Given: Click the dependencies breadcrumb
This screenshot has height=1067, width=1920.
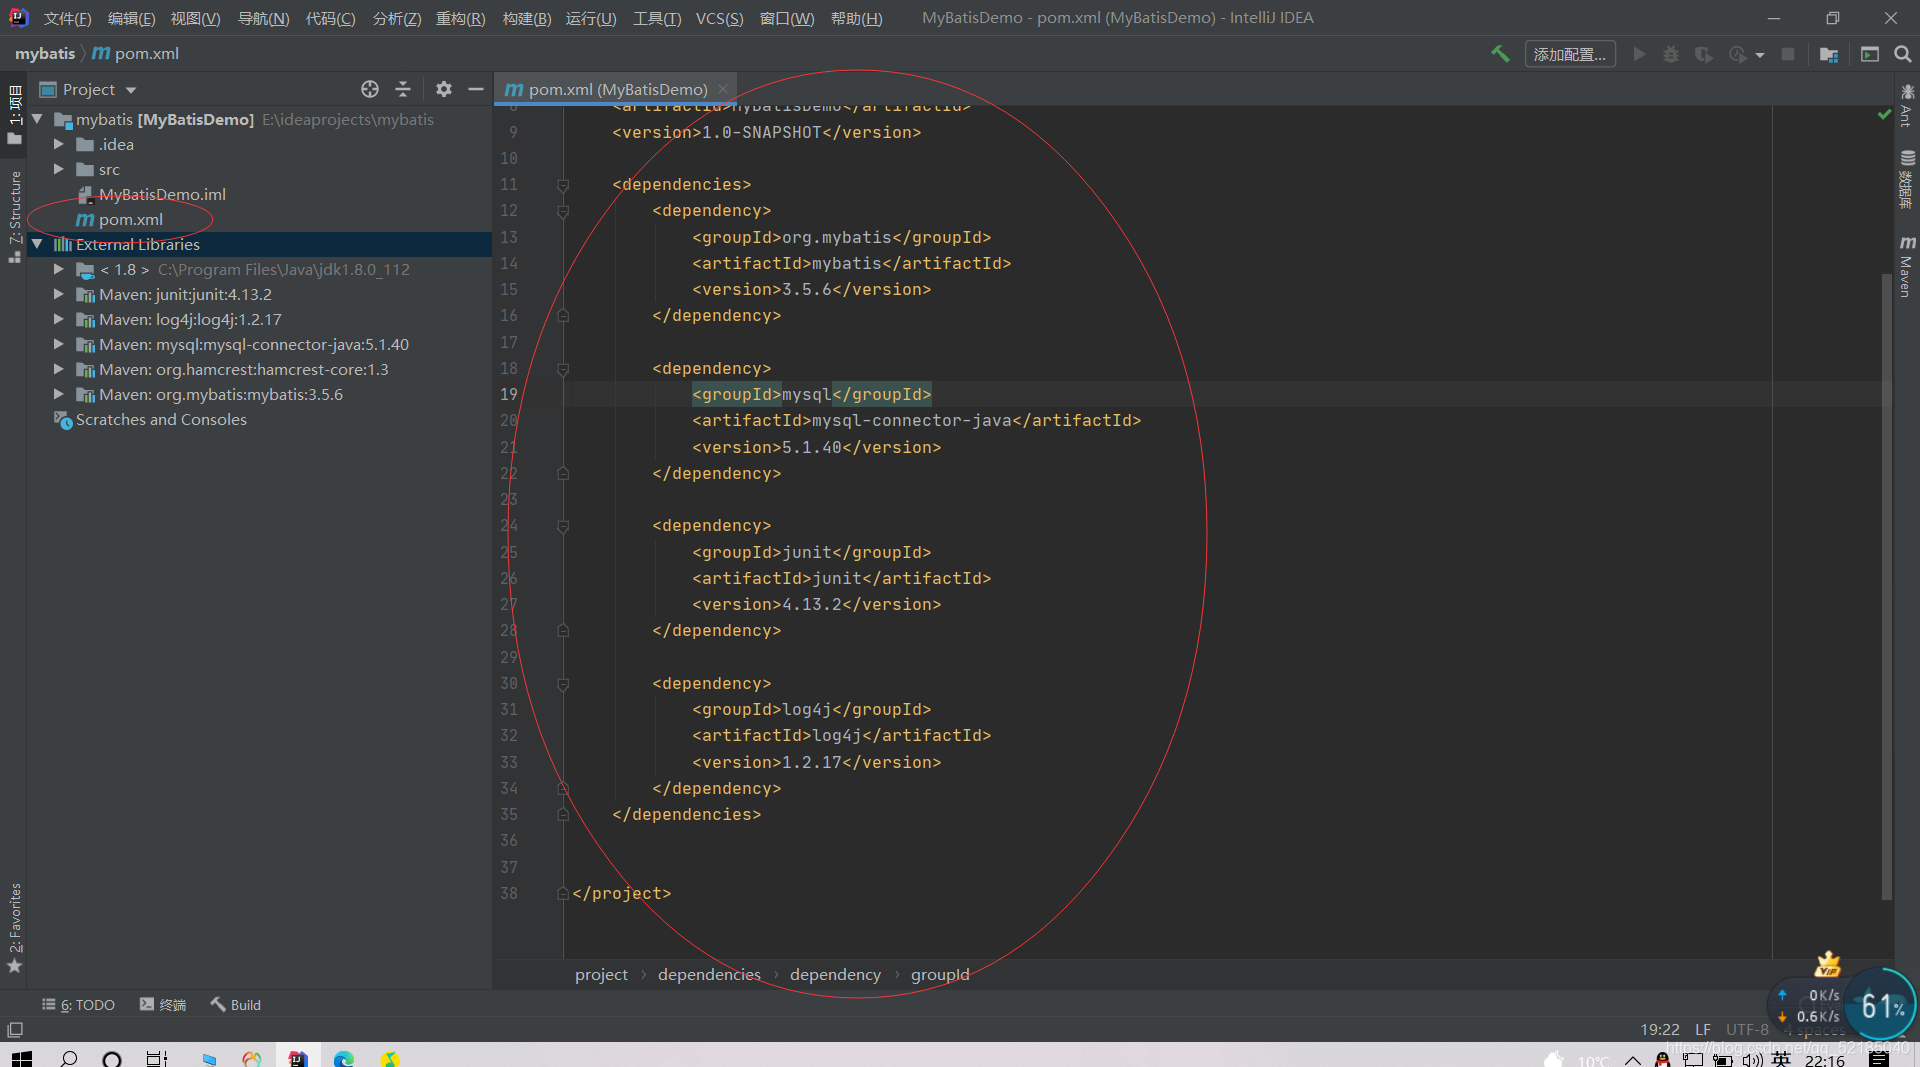Looking at the screenshot, I should coord(709,974).
